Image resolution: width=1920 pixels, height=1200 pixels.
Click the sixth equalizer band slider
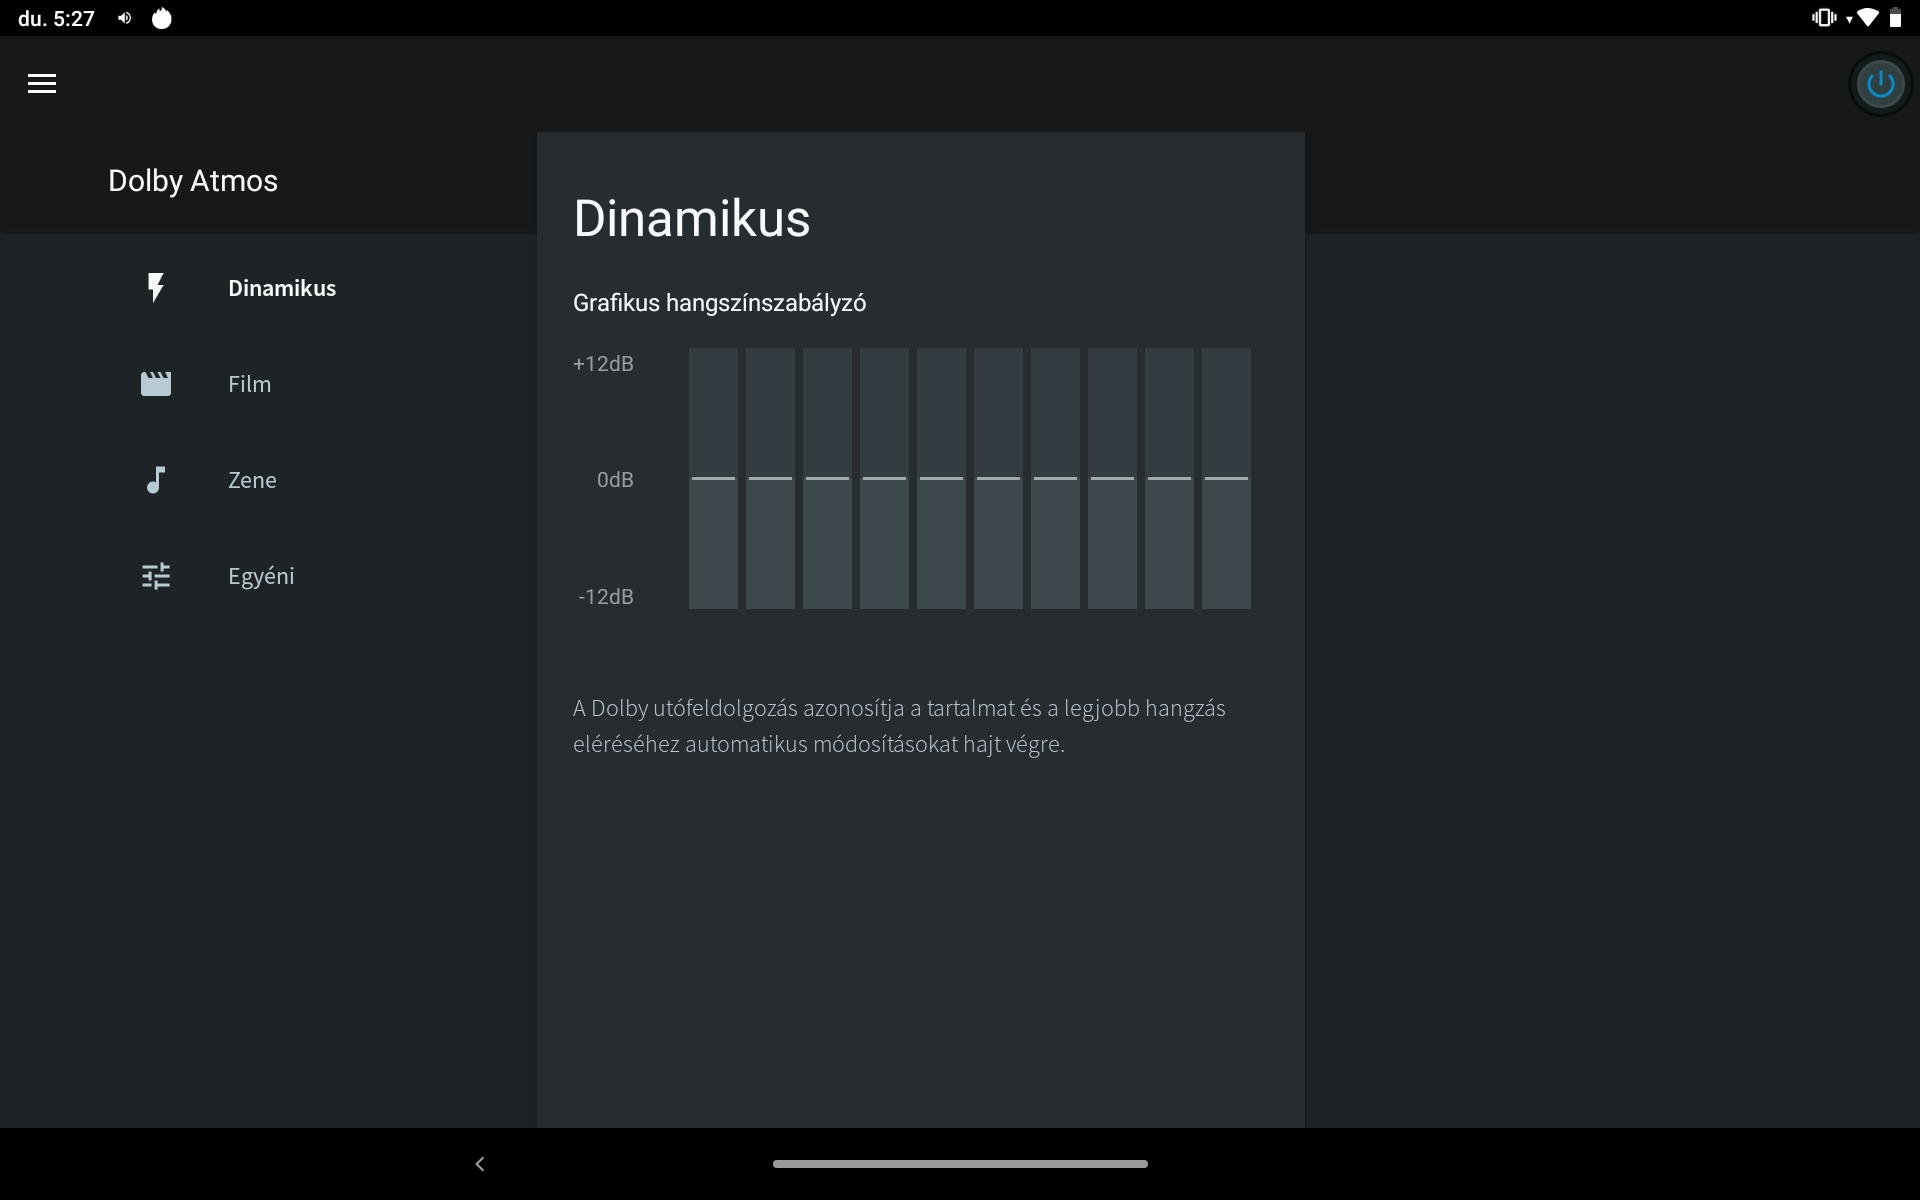tap(998, 478)
